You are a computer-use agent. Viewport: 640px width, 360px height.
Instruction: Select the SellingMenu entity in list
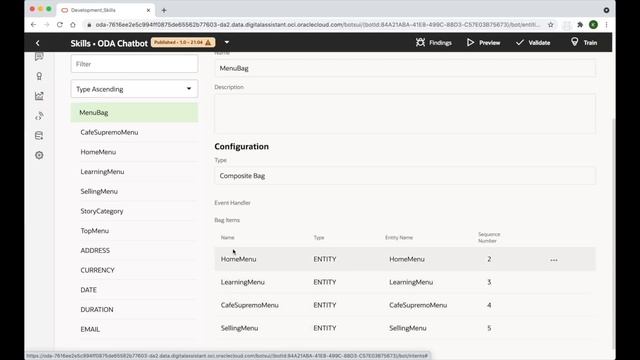134,191
